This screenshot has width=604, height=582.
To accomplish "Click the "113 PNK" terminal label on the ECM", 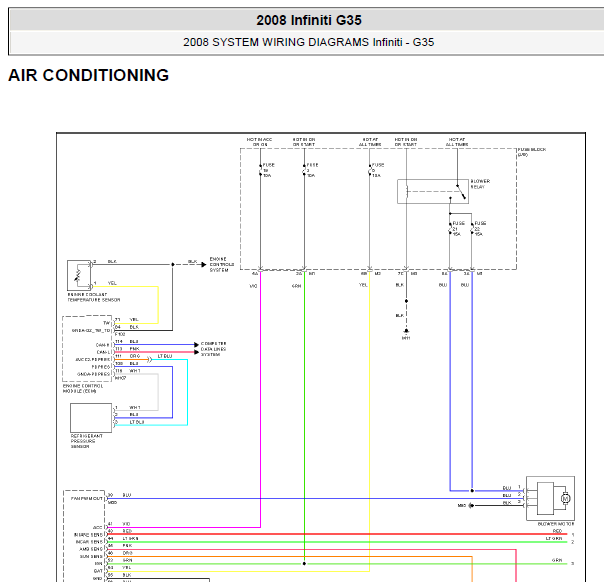I will coord(127,349).
